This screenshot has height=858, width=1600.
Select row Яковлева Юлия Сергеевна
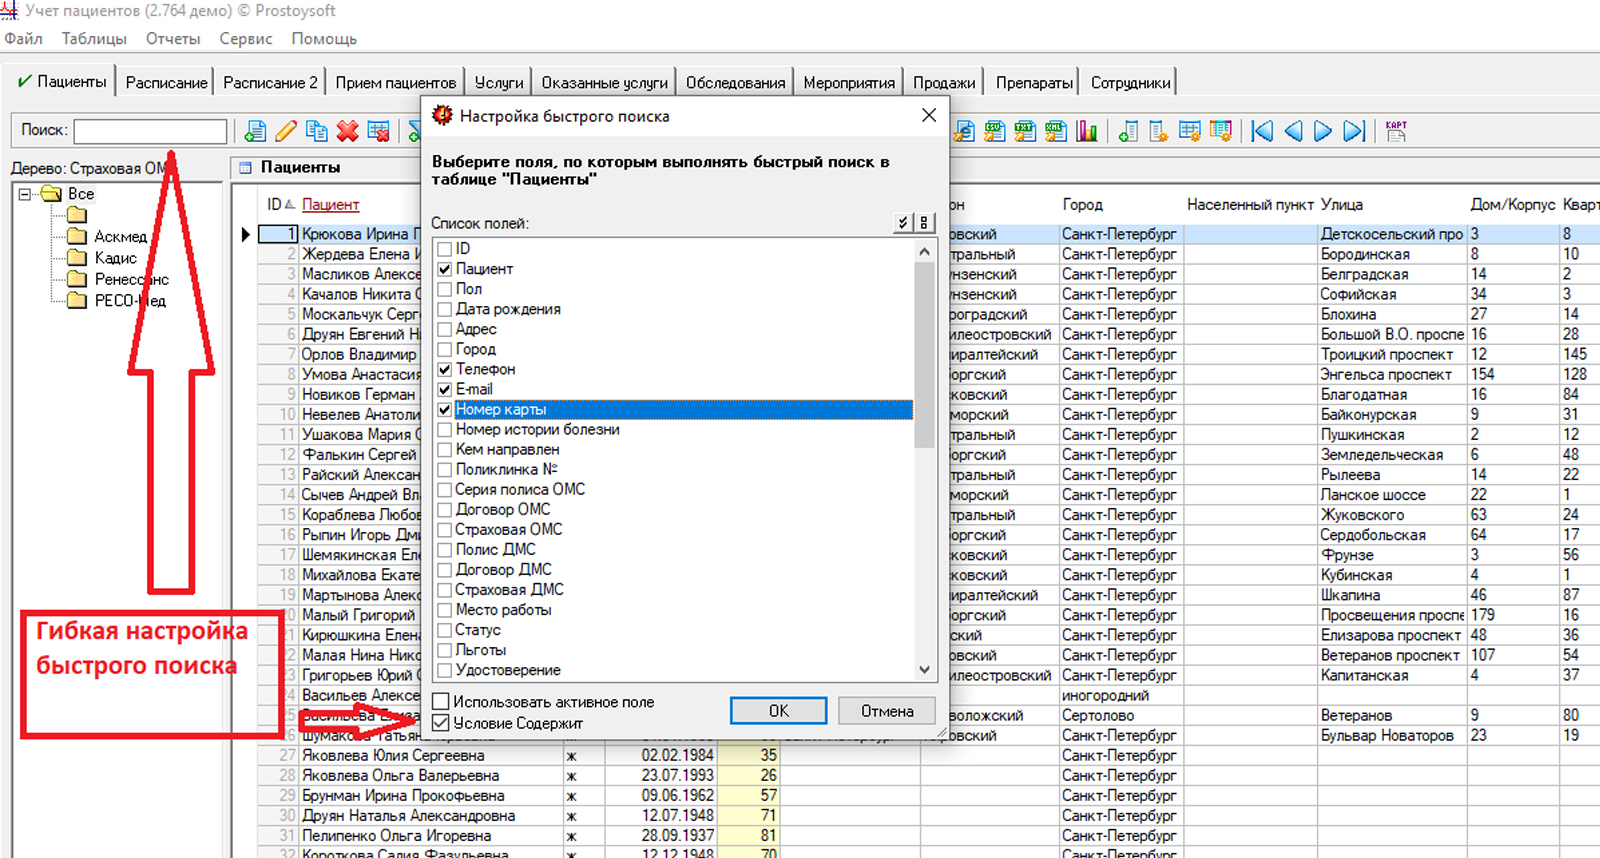point(393,755)
